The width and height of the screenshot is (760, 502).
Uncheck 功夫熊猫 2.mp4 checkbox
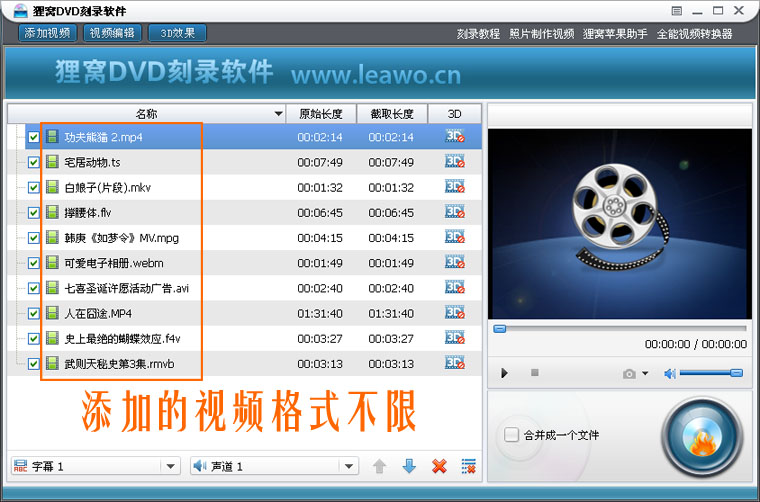click(33, 137)
